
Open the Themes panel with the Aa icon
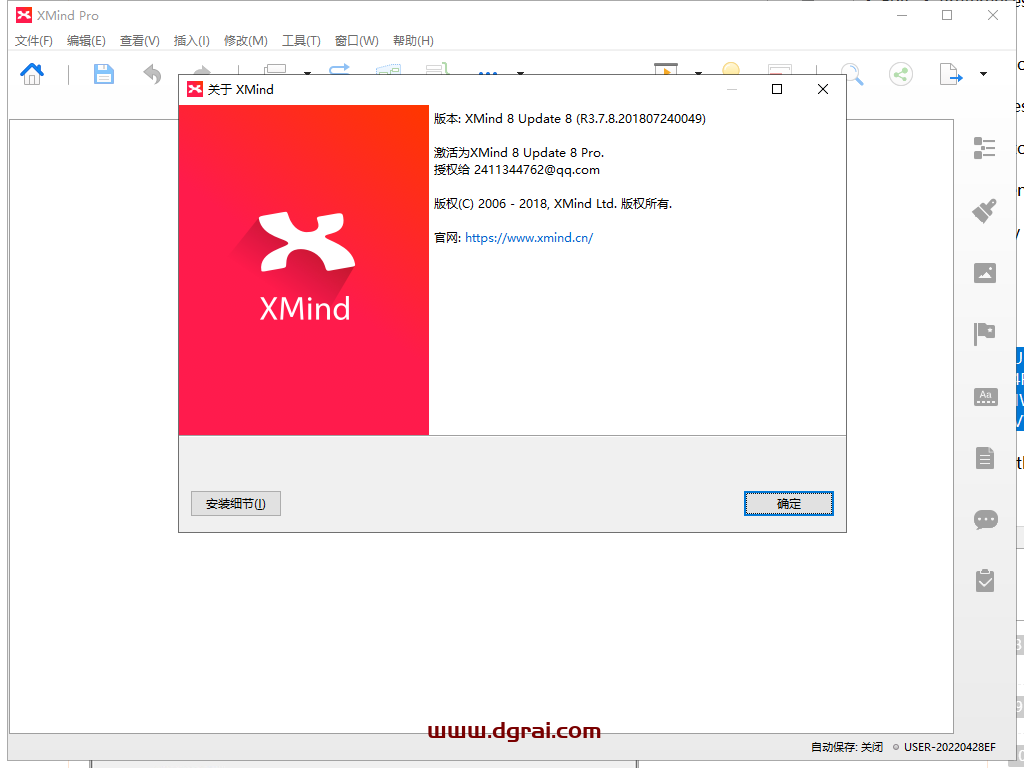pos(985,396)
